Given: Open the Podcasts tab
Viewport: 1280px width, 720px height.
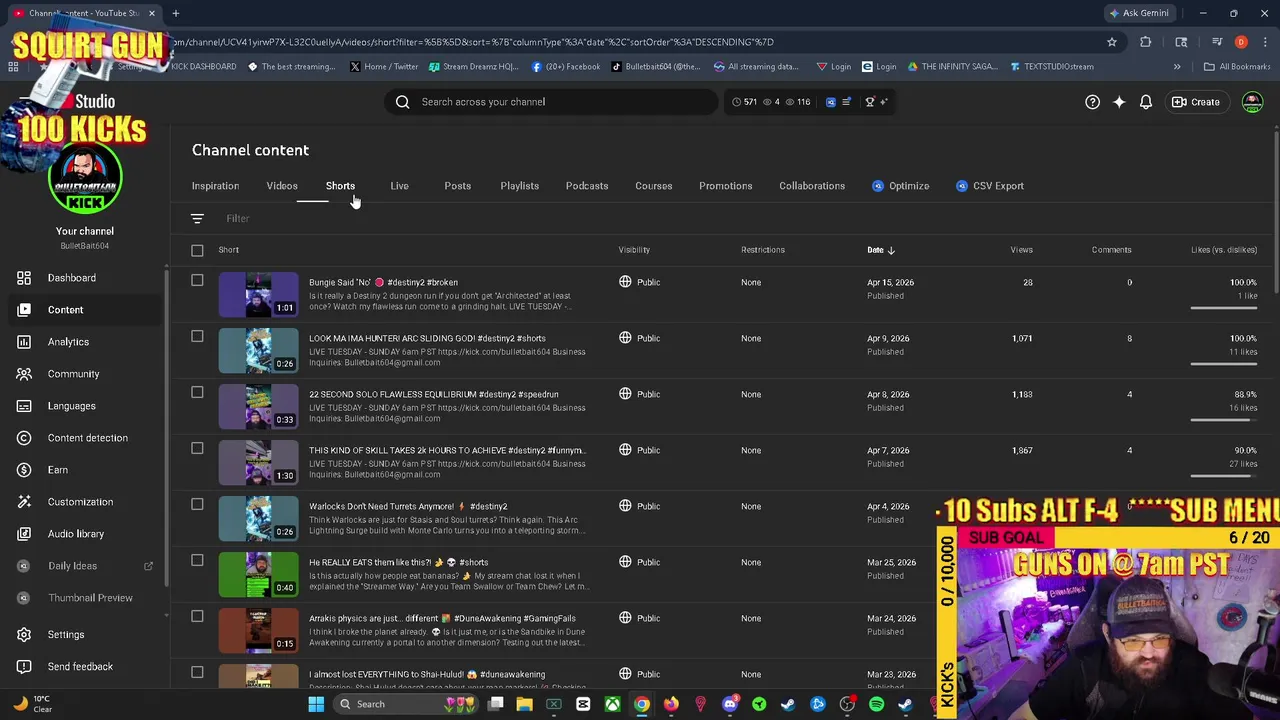Looking at the screenshot, I should 587,186.
